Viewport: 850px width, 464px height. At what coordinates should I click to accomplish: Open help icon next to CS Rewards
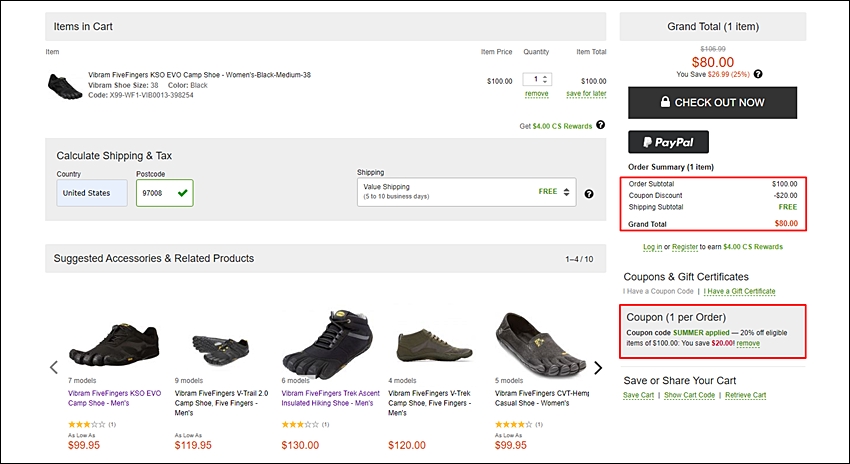[601, 125]
